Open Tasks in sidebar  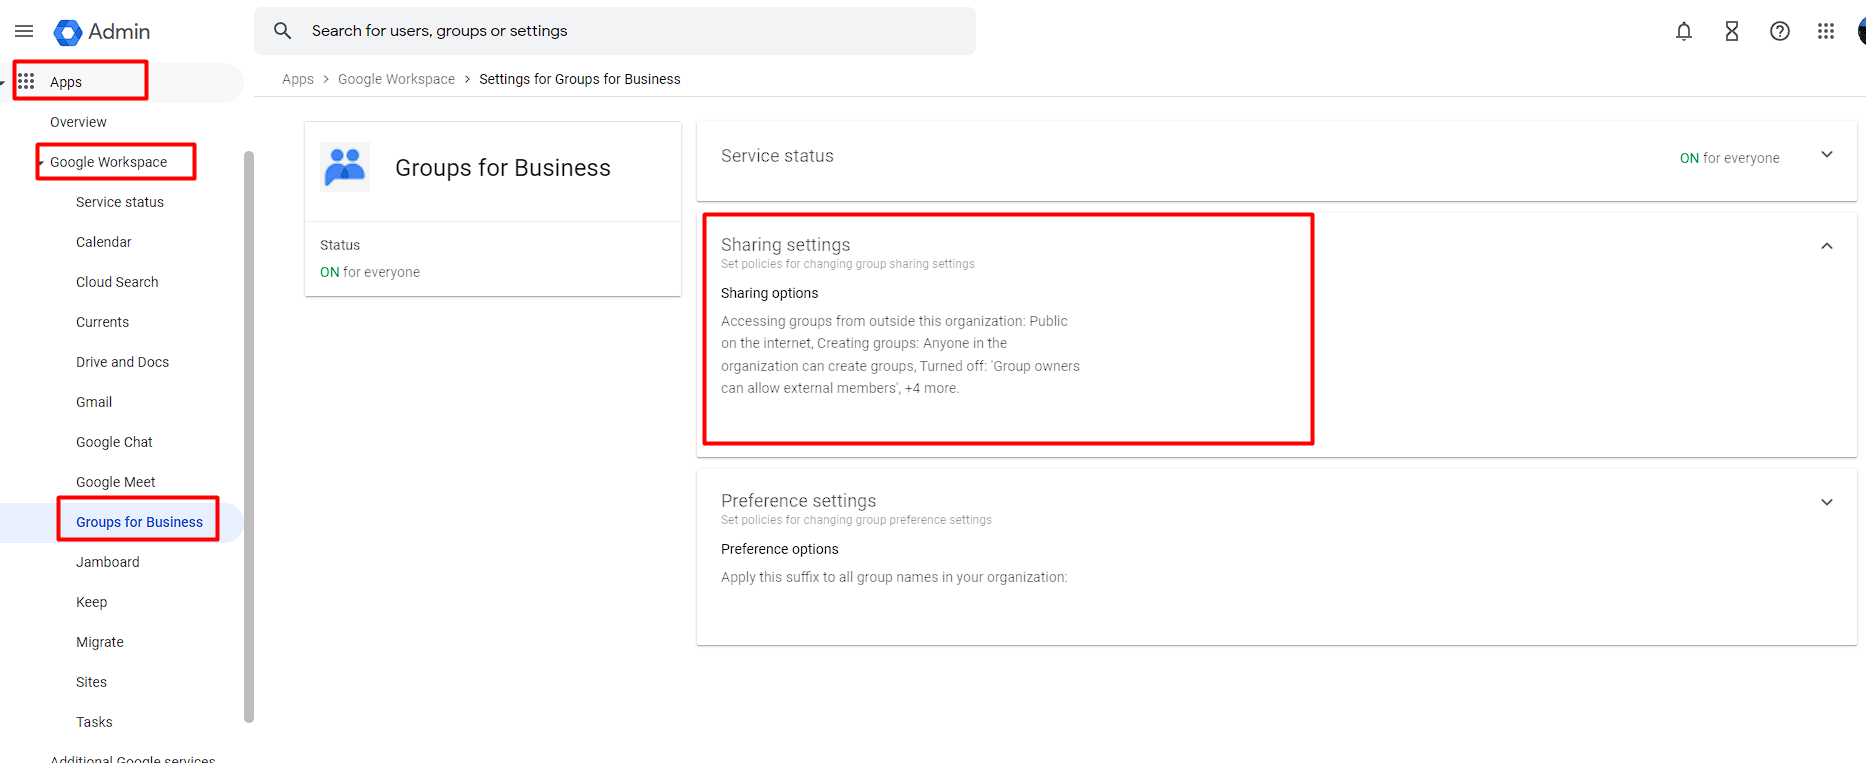pos(94,722)
